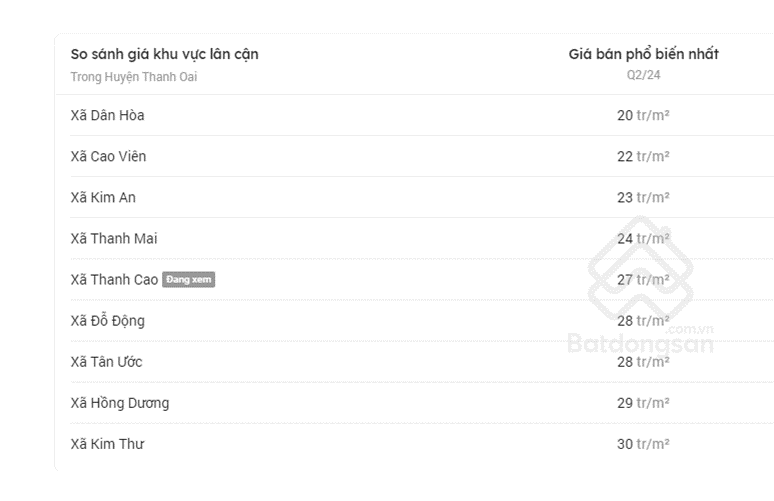774x501 pixels.
Task: Click the Xã Dân Hòa row link
Action: click(107, 115)
